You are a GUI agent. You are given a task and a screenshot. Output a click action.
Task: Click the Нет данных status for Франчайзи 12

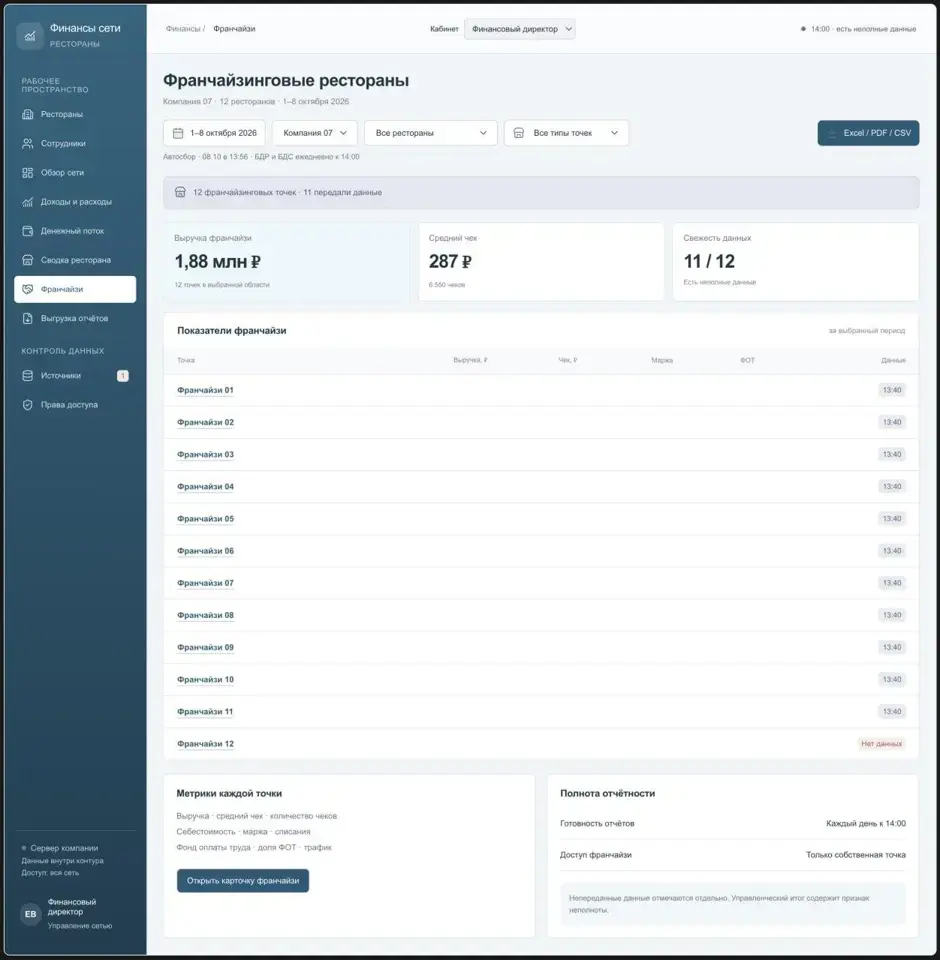click(881, 744)
